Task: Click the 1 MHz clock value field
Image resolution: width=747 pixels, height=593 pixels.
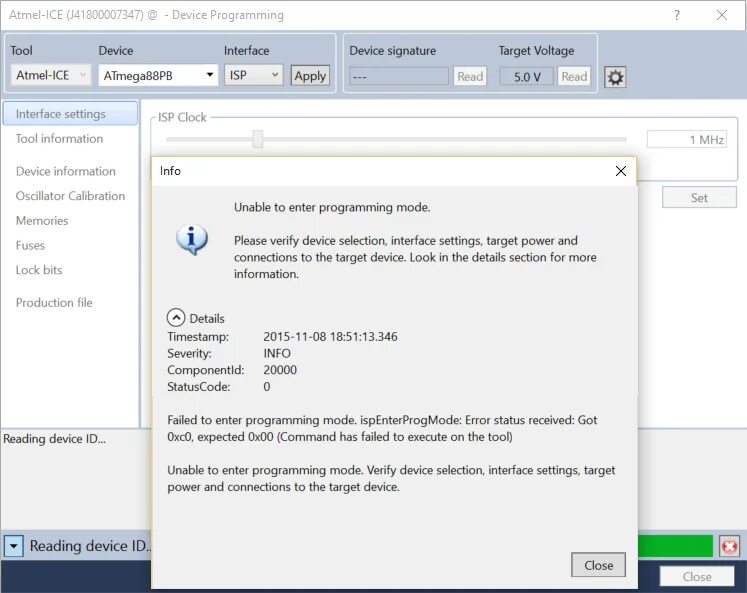Action: point(686,140)
